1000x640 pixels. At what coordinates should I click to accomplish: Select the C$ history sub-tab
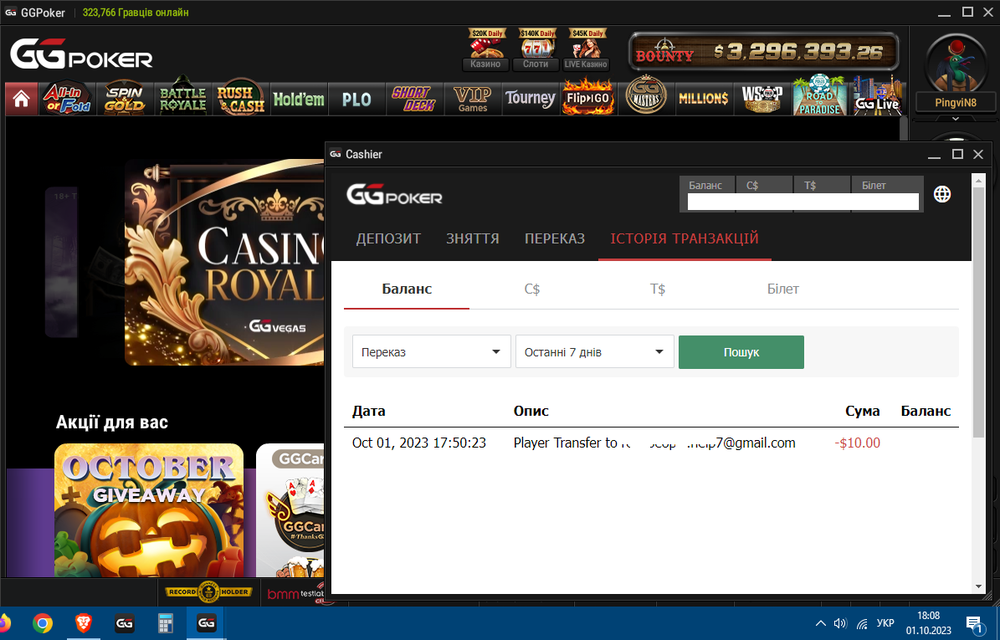532,289
